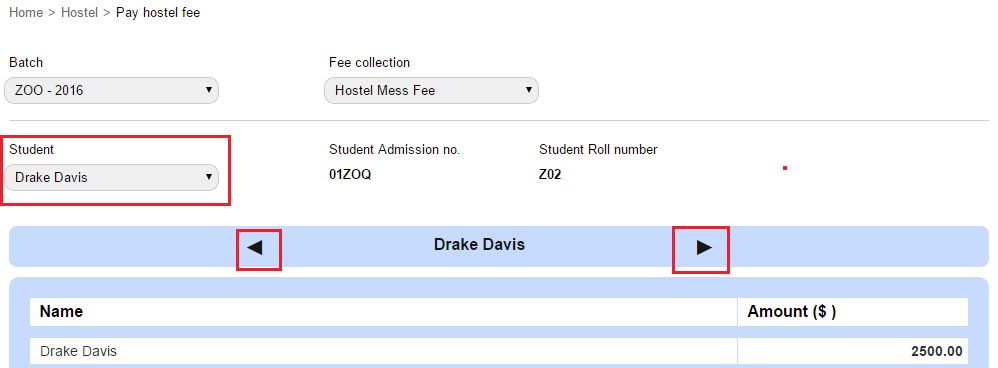This screenshot has height=368, width=998.
Task: Select the Drake Davis heading in the blue bar
Action: pos(479,244)
